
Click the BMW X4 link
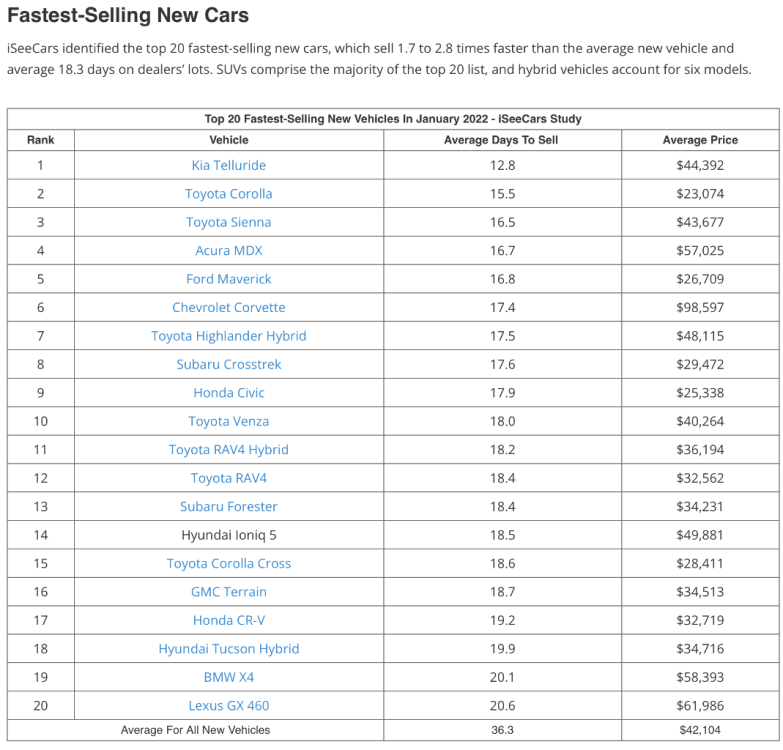[228, 677]
